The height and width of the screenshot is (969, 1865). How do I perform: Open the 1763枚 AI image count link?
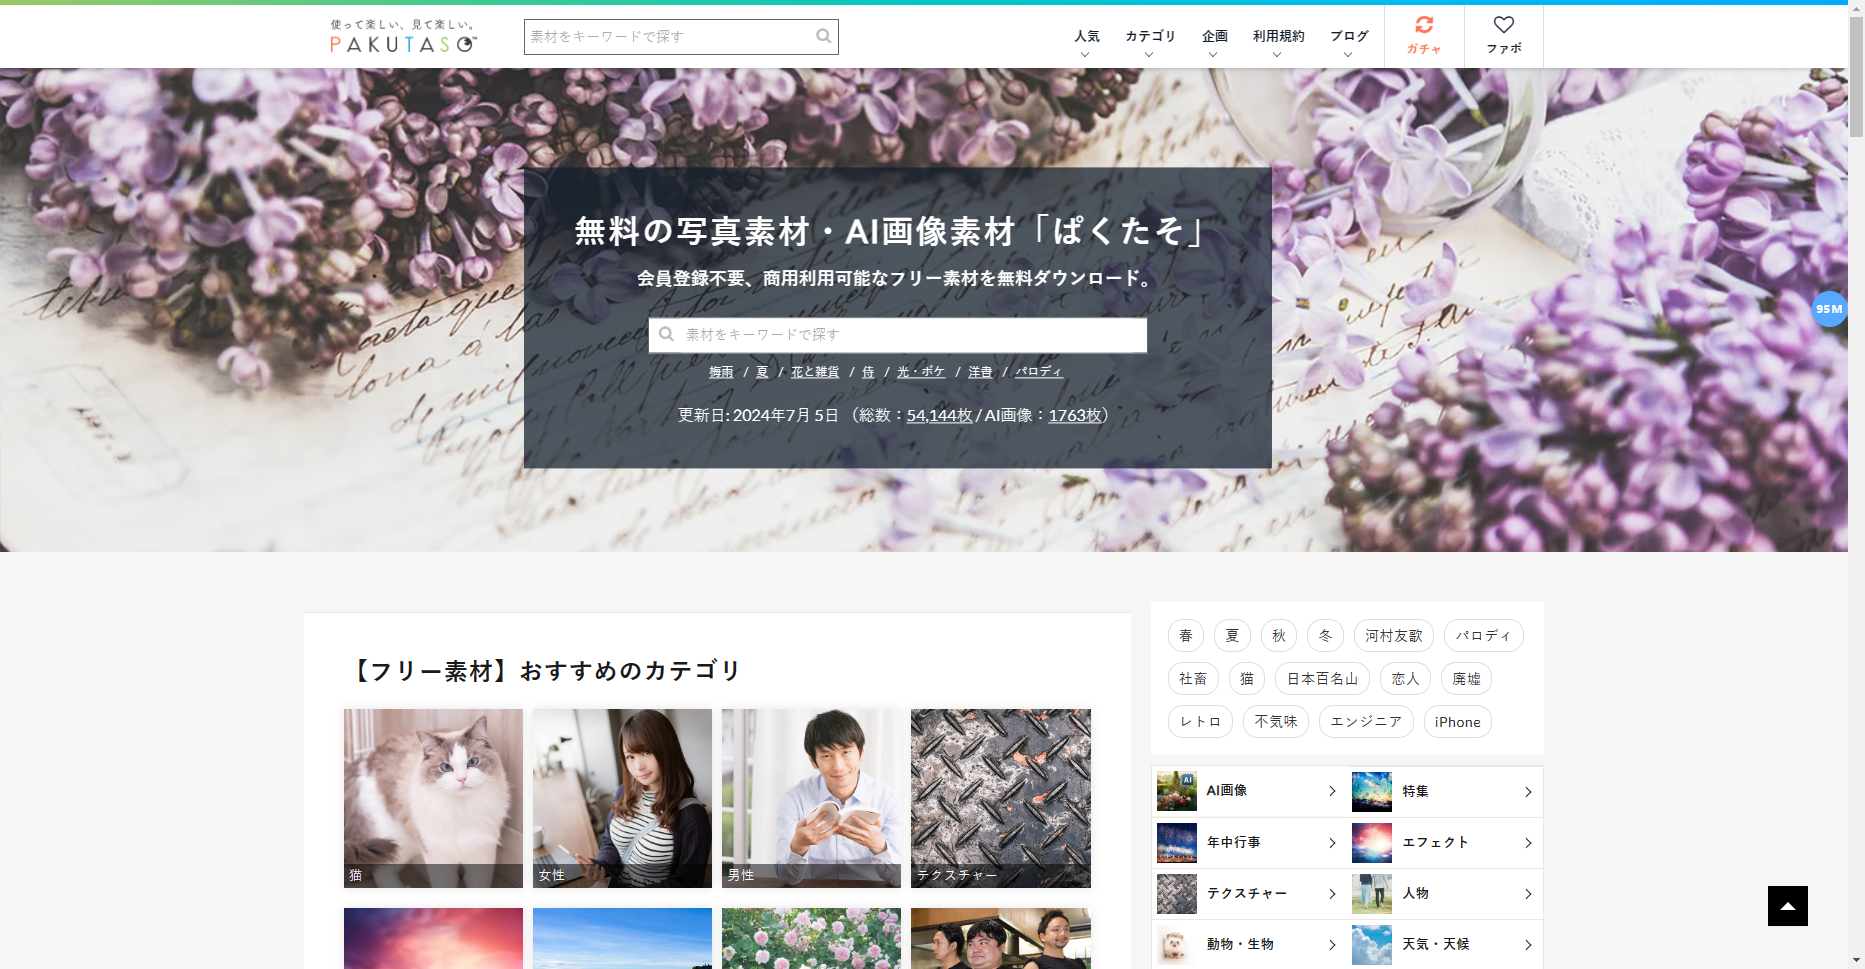[x=1075, y=415]
